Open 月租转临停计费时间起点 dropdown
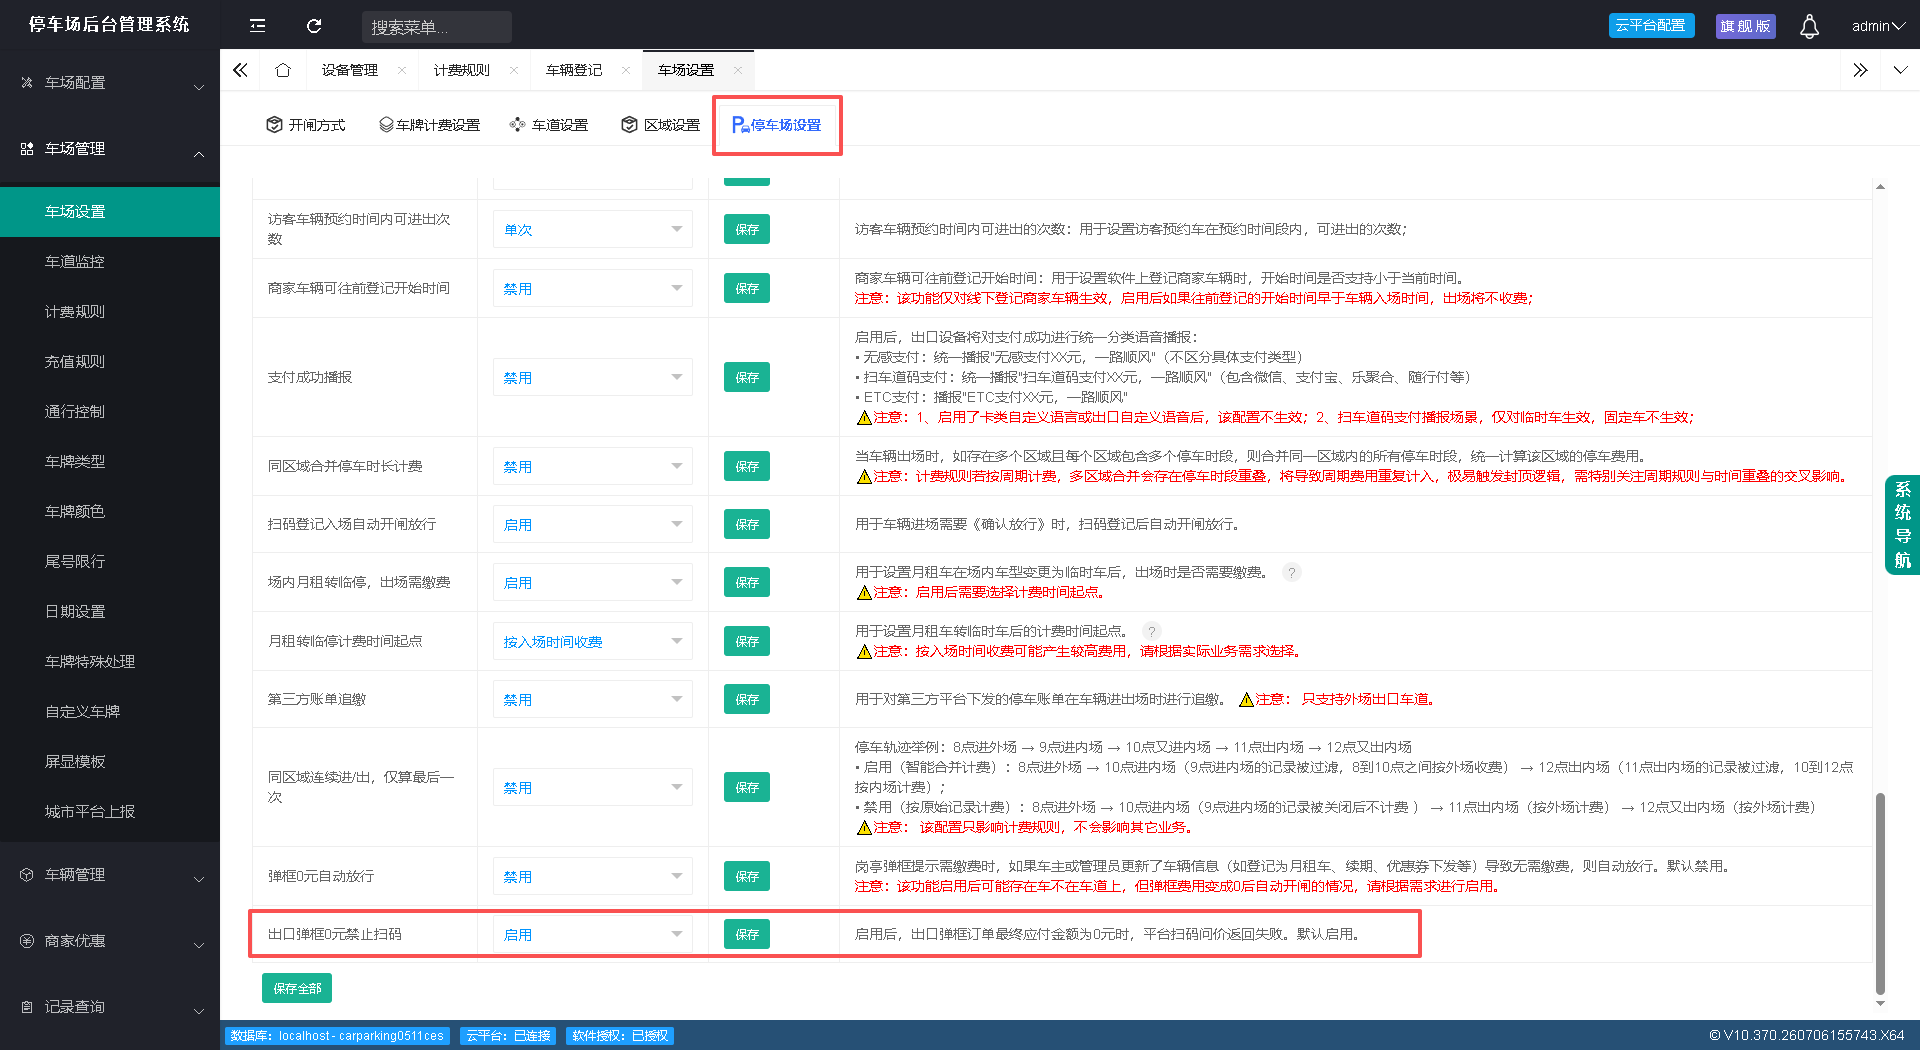The image size is (1920, 1050). (592, 641)
